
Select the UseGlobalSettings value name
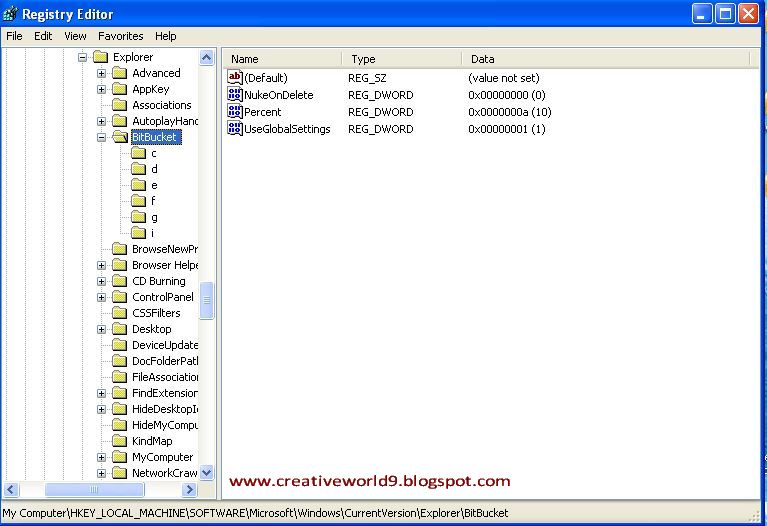(x=288, y=129)
